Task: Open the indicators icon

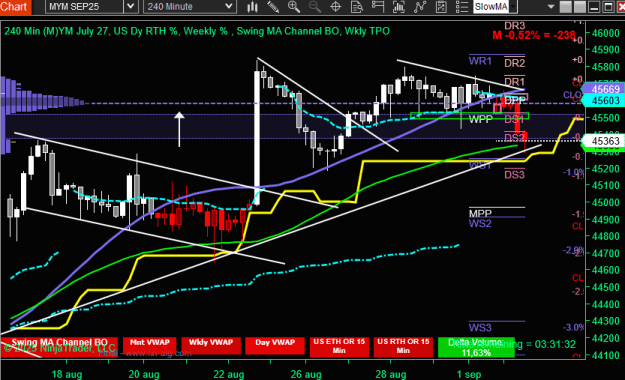Action: (420, 6)
